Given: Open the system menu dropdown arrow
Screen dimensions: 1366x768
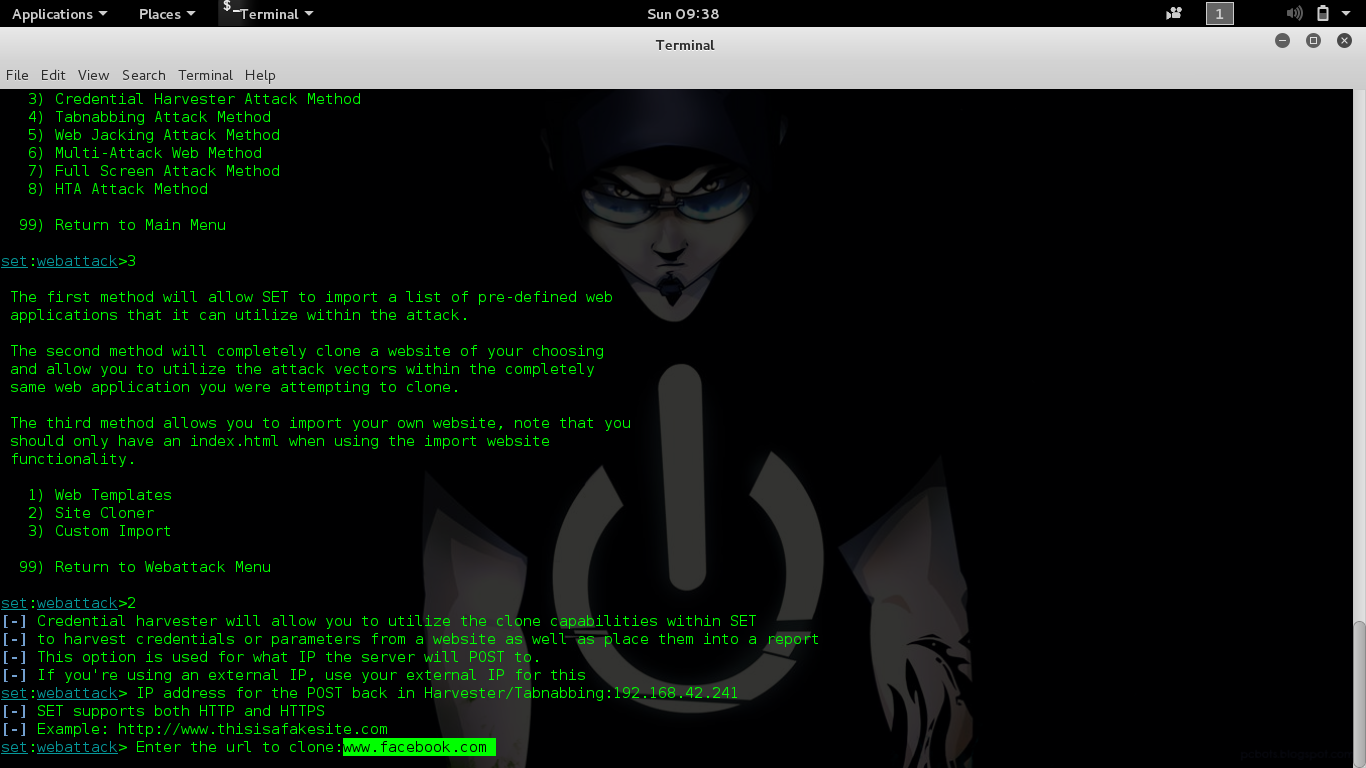Looking at the screenshot, I should click(1345, 14).
